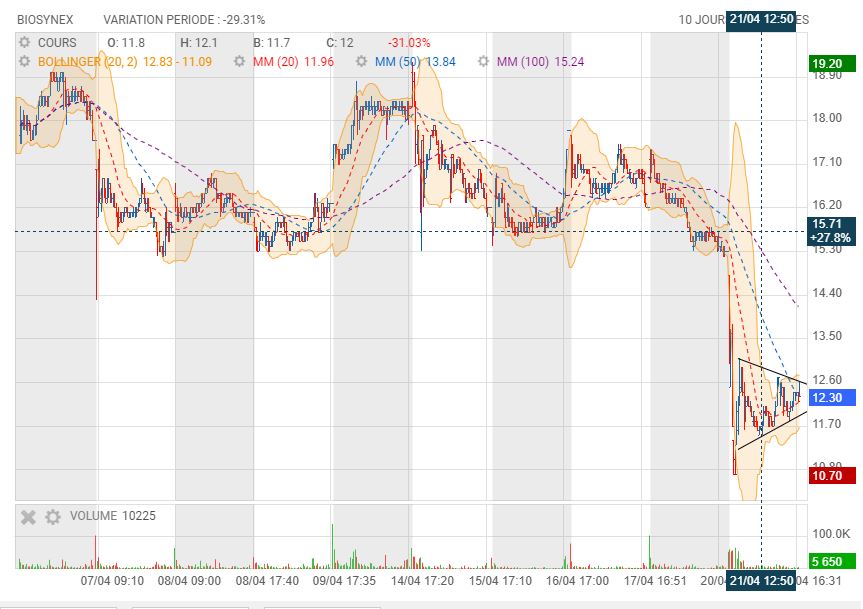The image size is (863, 609).
Task: Click the blue 12.30 current price tag
Action: (x=832, y=397)
